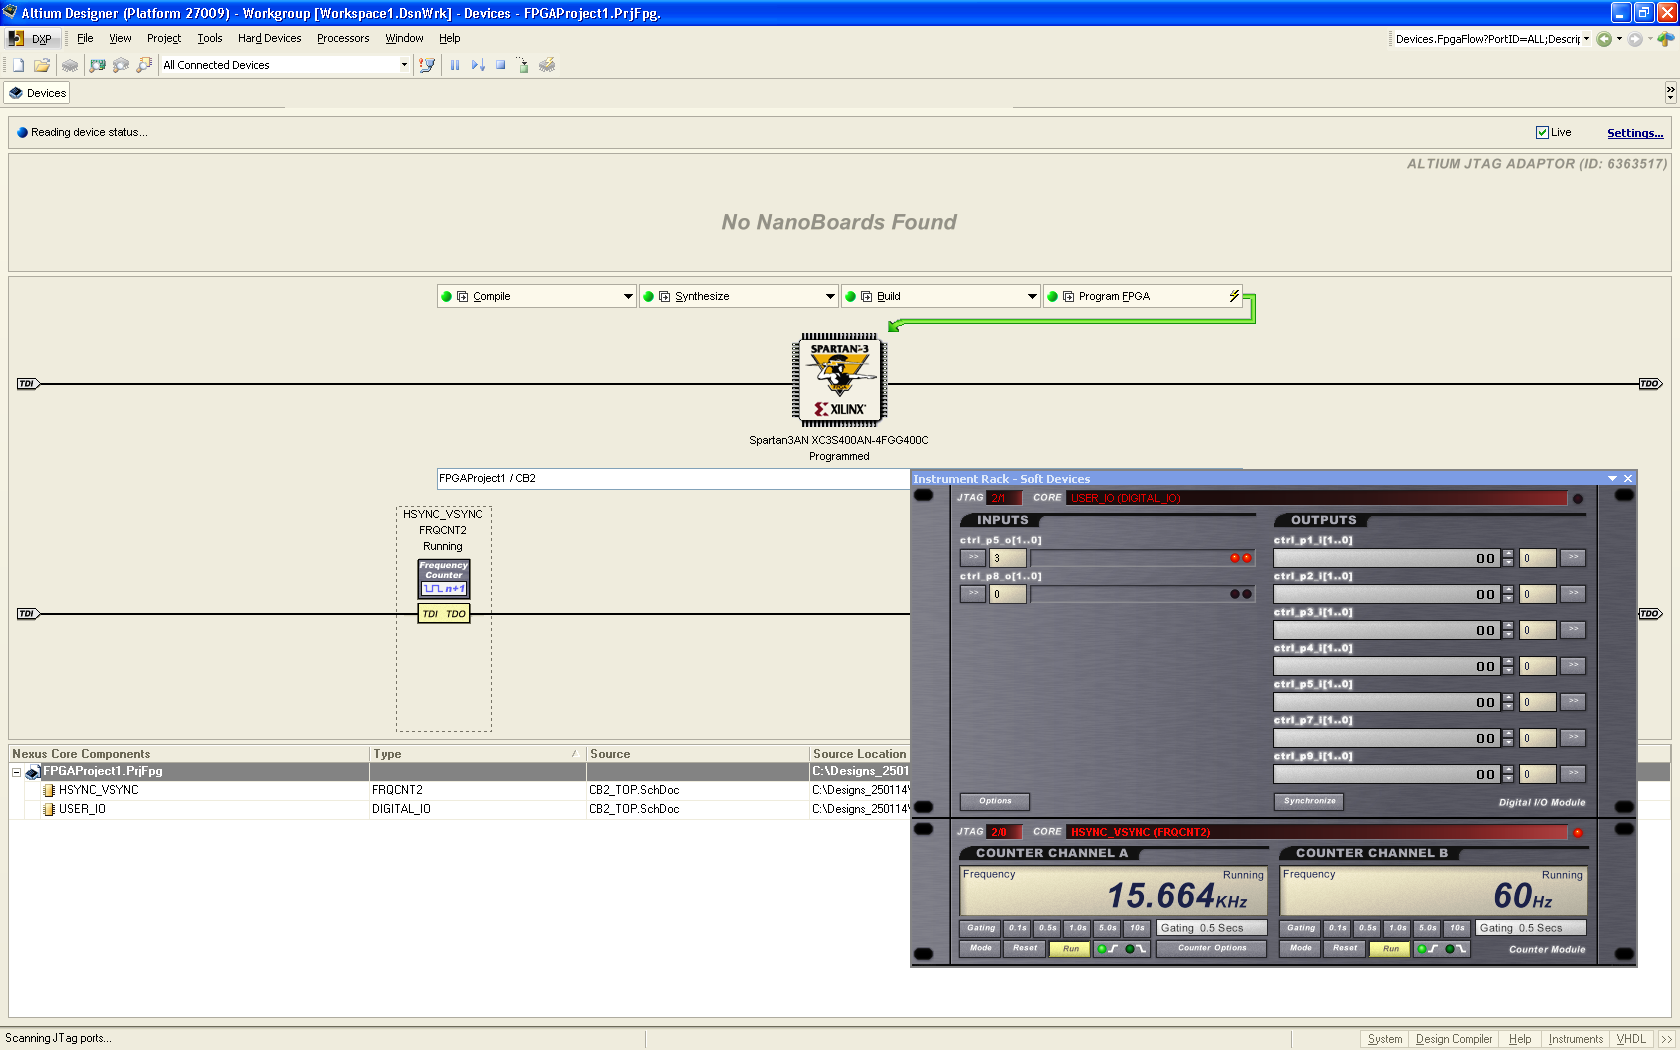This screenshot has height=1054, width=1680.
Task: Click the step-into arrow toolbar icon
Action: coord(478,65)
